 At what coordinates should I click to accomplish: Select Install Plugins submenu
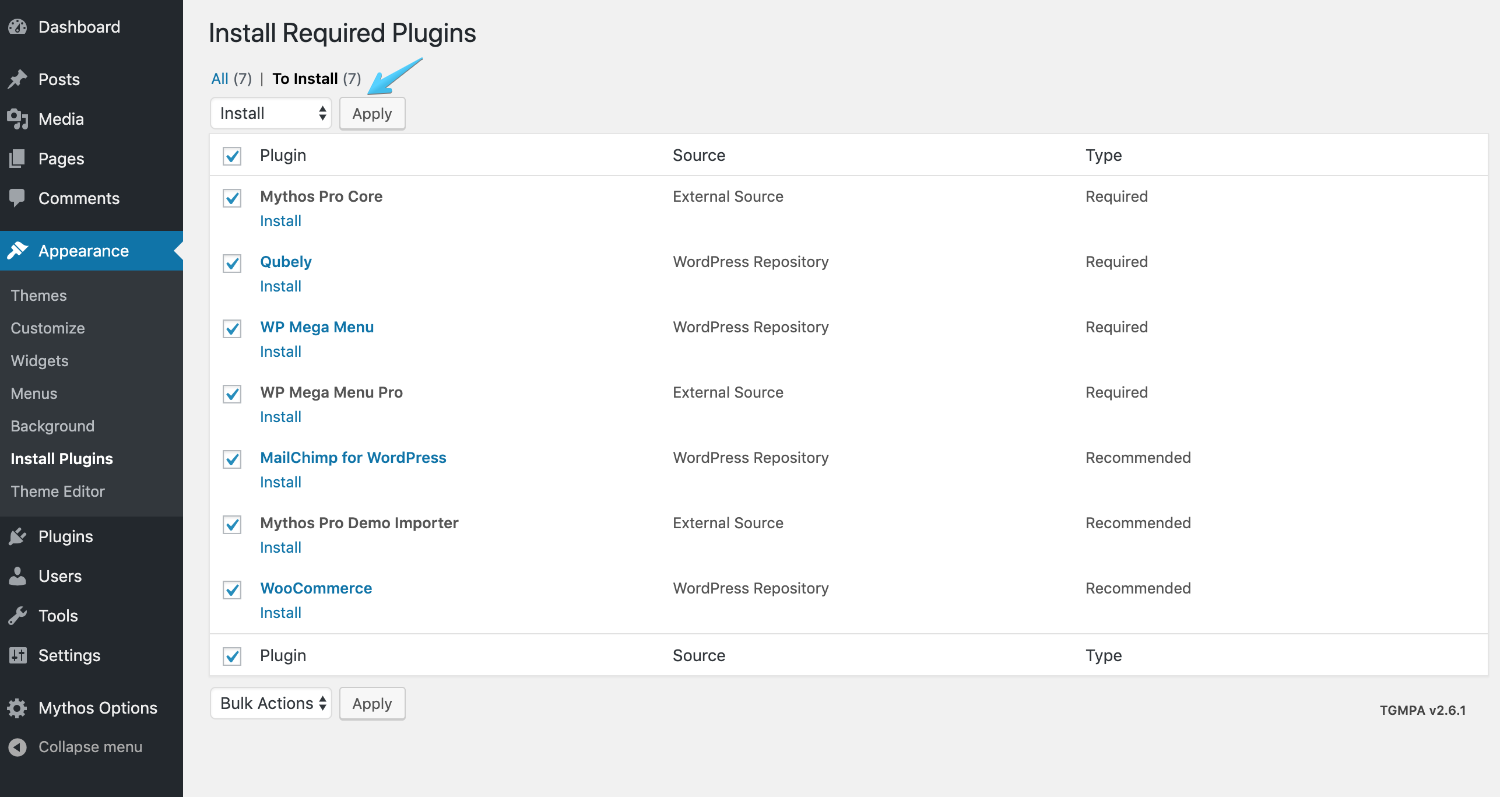point(62,459)
